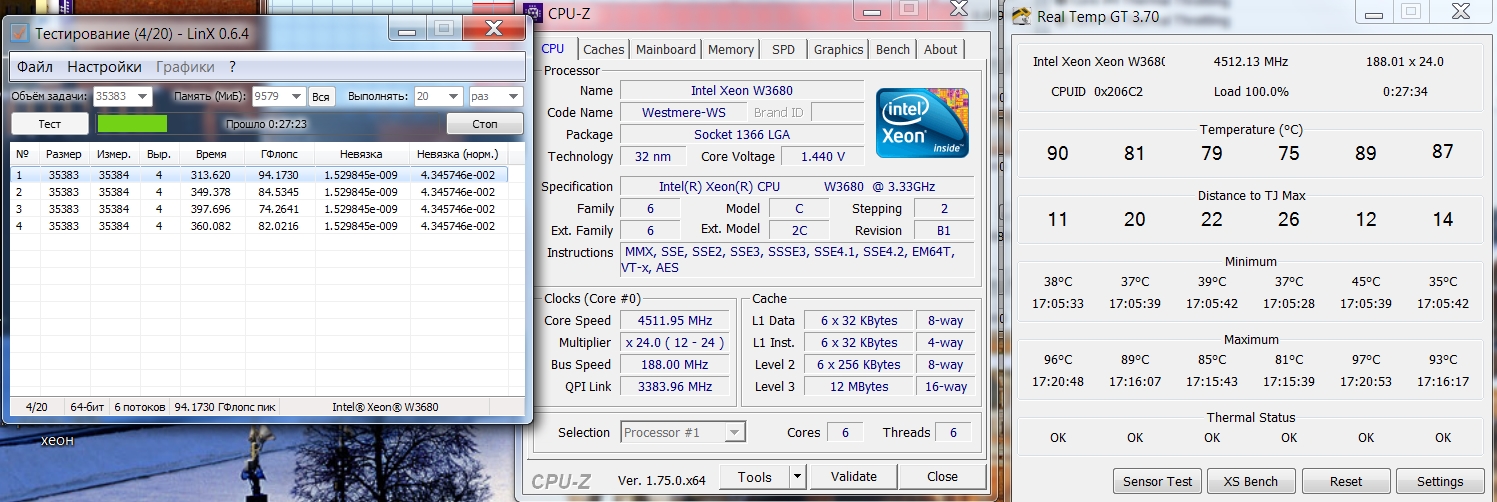1497x502 pixels.
Task: Switch to the Memory tab in CPU-Z
Action: click(x=731, y=49)
